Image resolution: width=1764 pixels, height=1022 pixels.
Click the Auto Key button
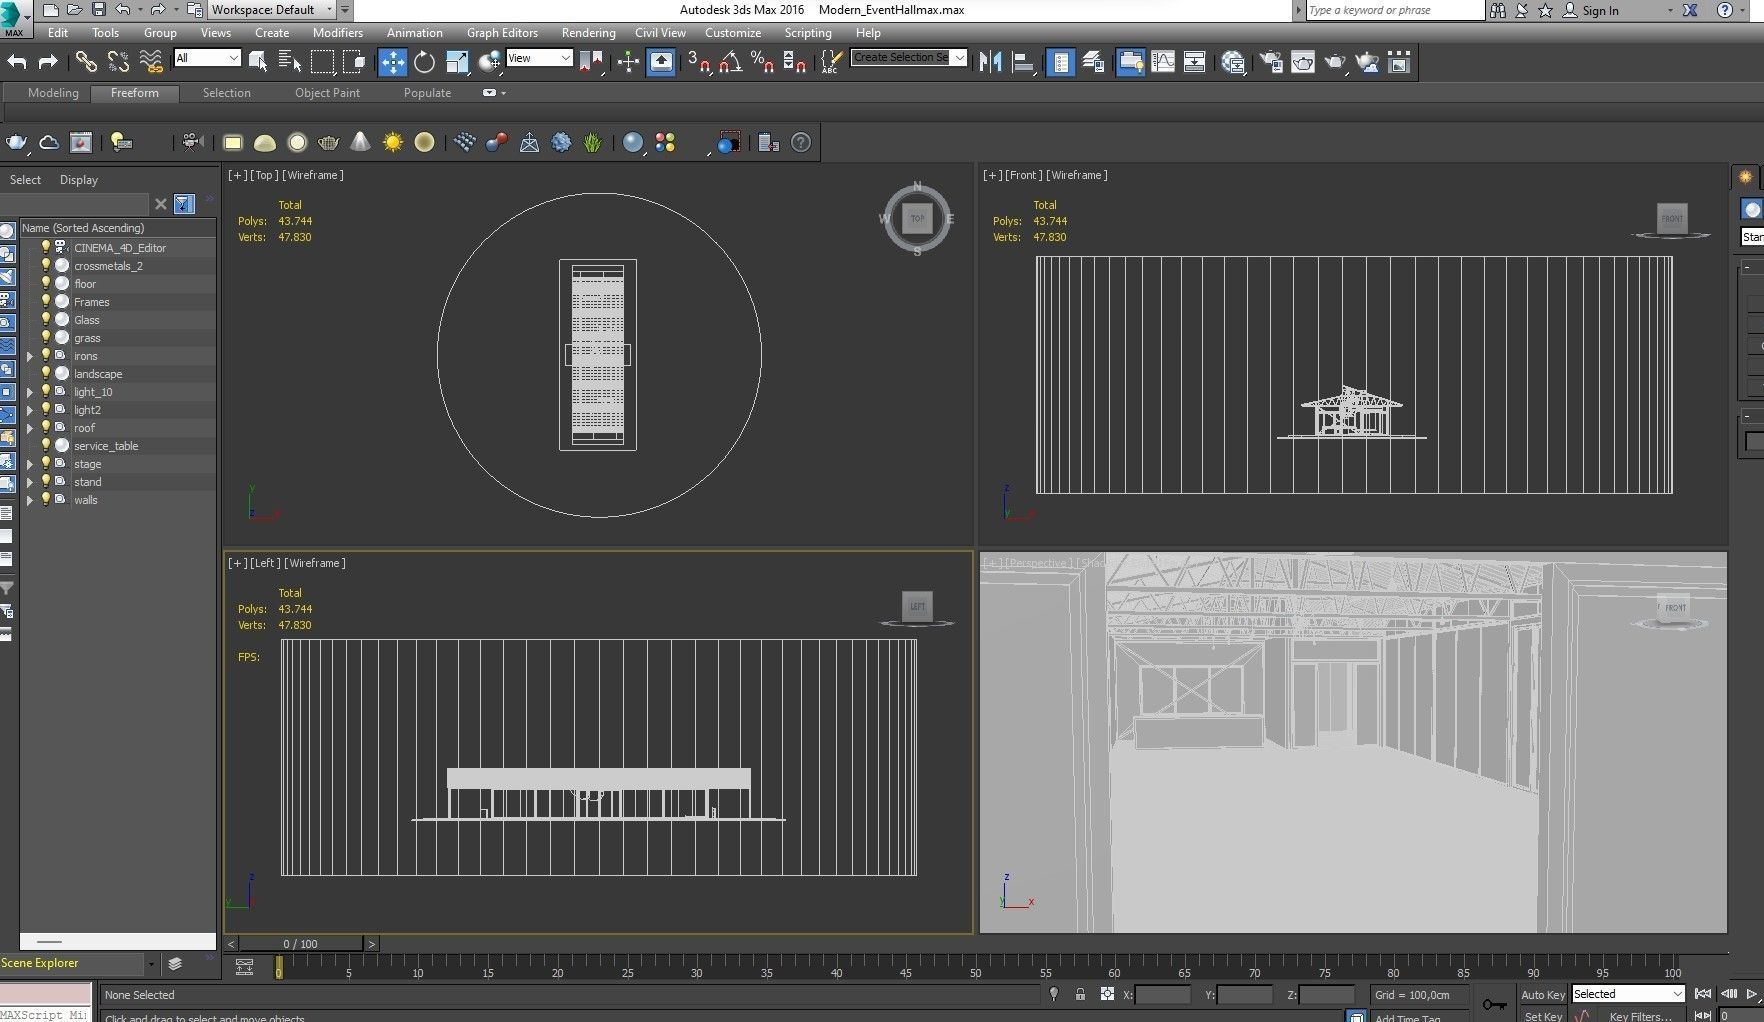[x=1542, y=994]
